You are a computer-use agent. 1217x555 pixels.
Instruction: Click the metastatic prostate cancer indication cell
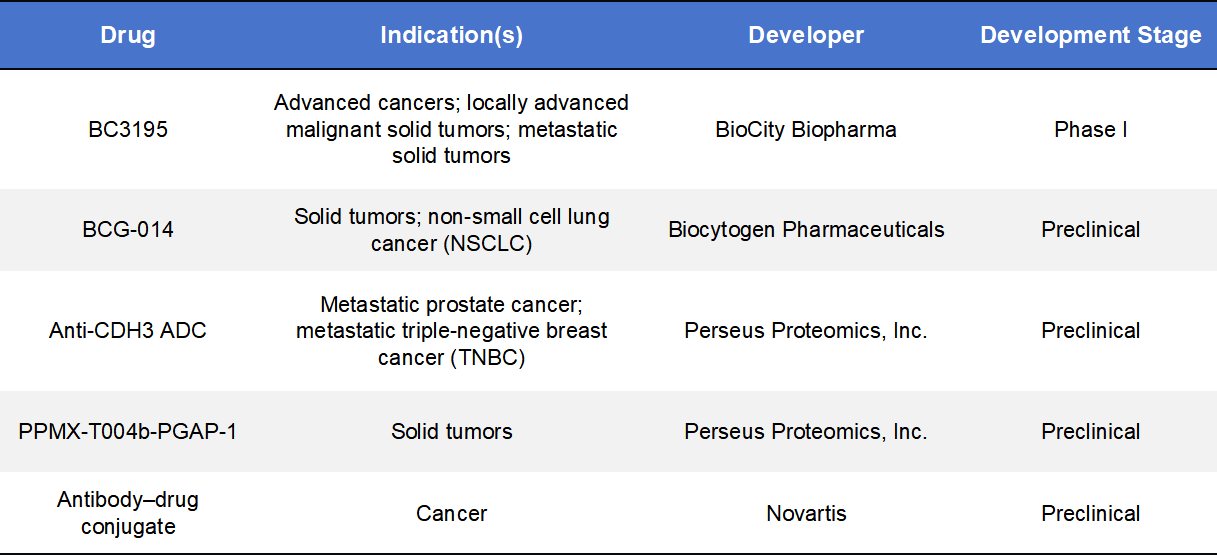[451, 331]
